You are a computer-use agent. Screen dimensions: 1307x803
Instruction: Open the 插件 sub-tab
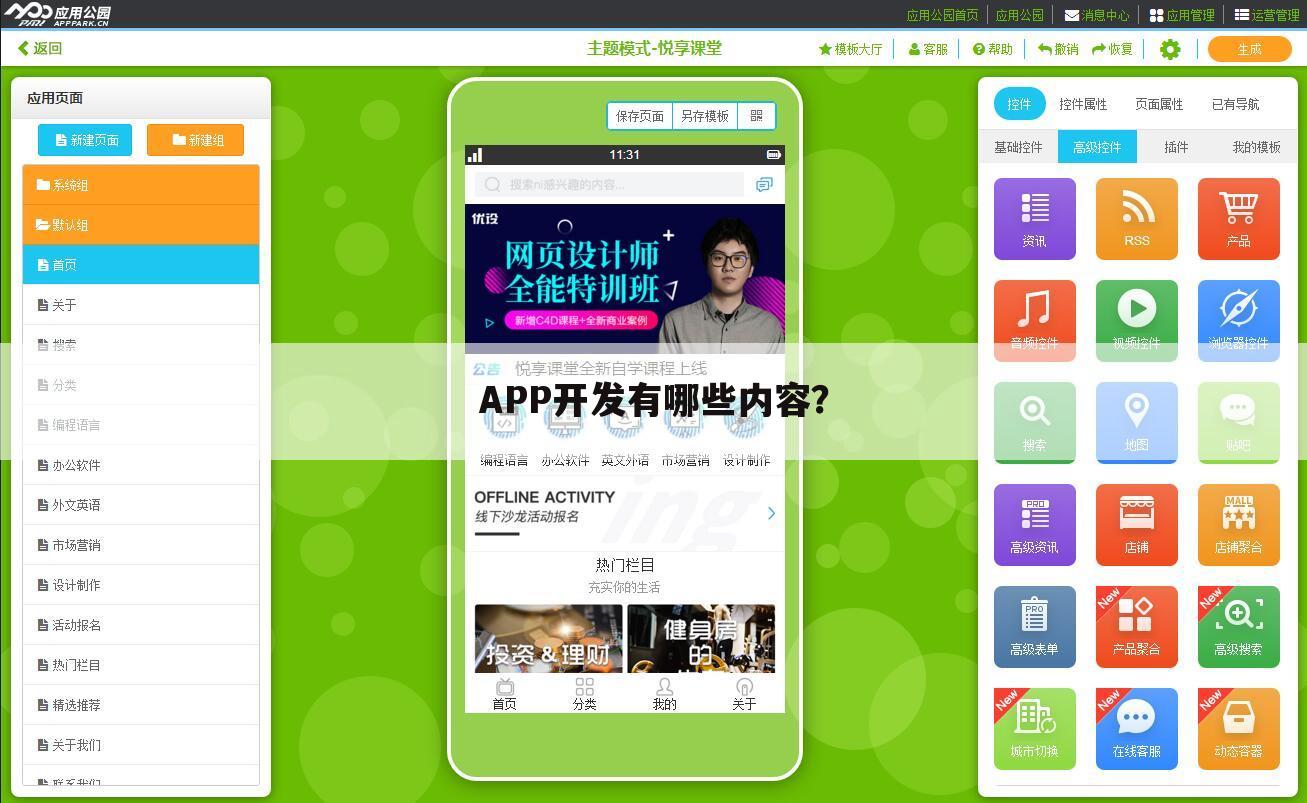1176,147
